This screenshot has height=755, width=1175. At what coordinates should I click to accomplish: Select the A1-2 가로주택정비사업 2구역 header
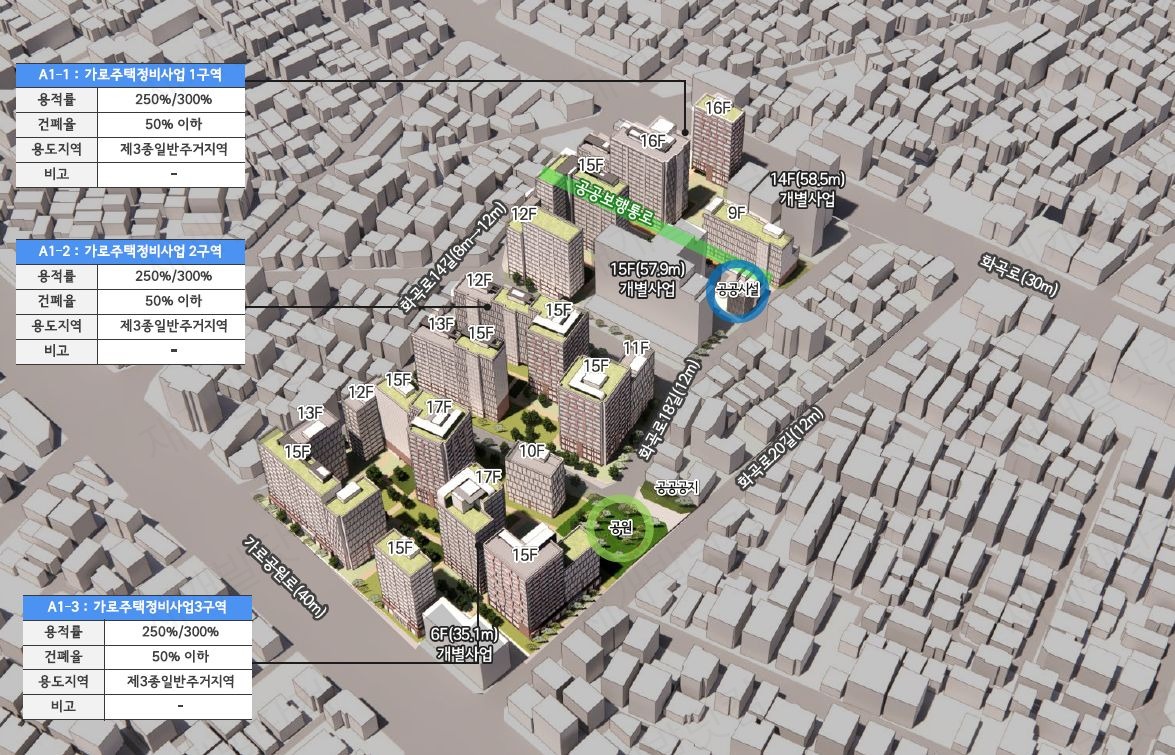click(130, 251)
